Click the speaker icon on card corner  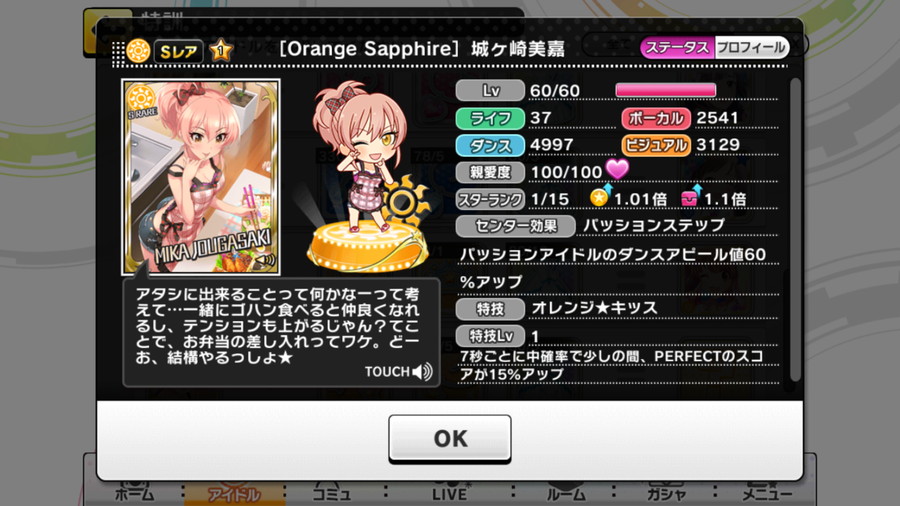pyautogui.click(x=264, y=261)
